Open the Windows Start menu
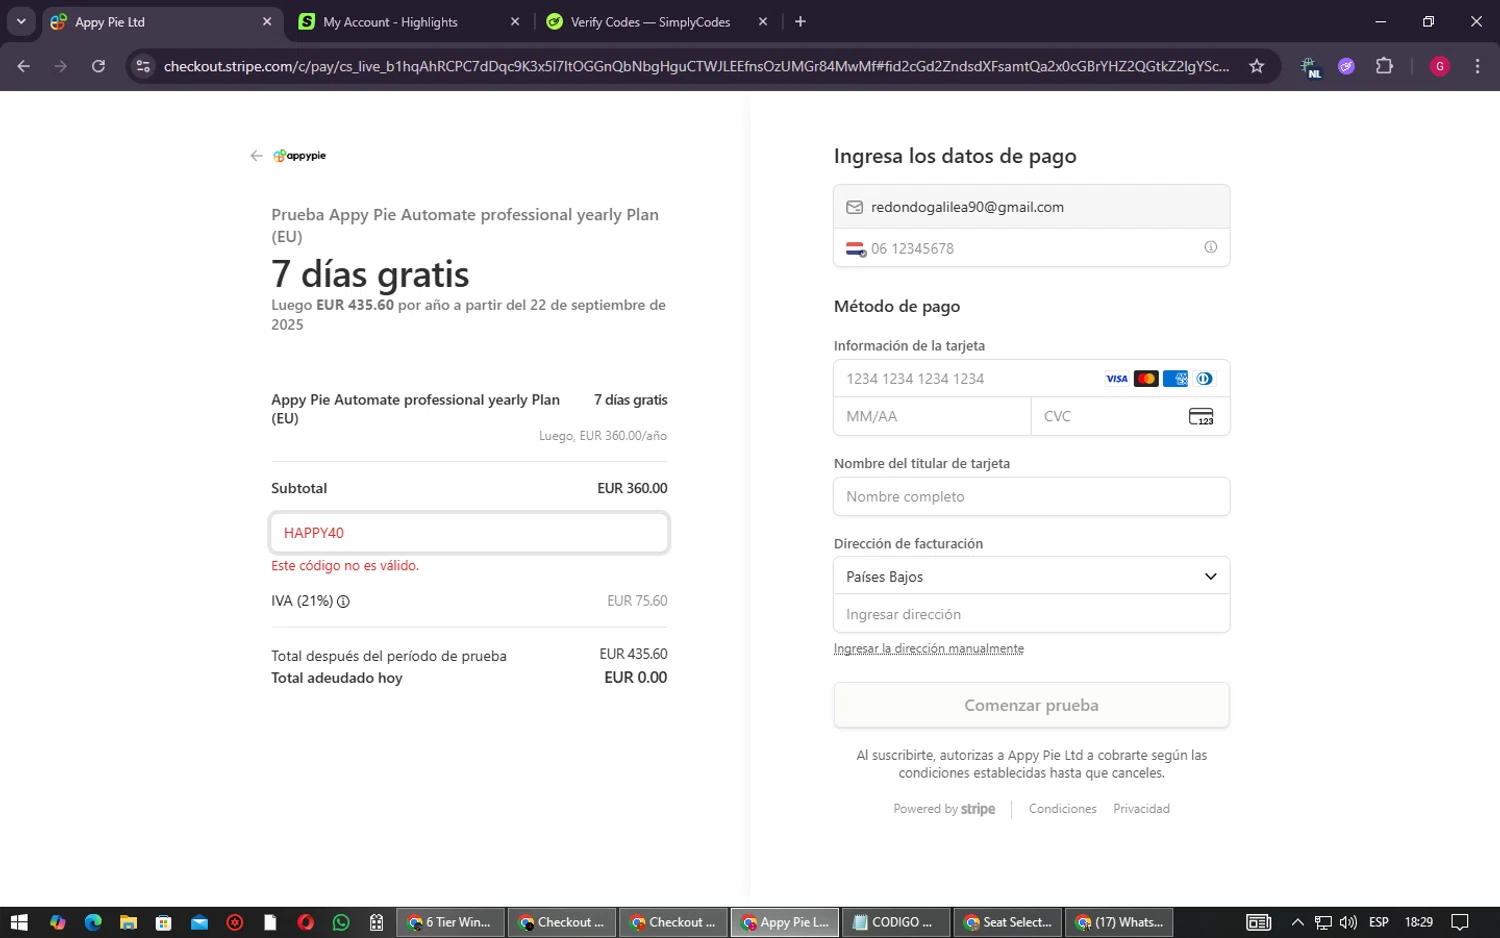The image size is (1500, 938). (x=19, y=923)
